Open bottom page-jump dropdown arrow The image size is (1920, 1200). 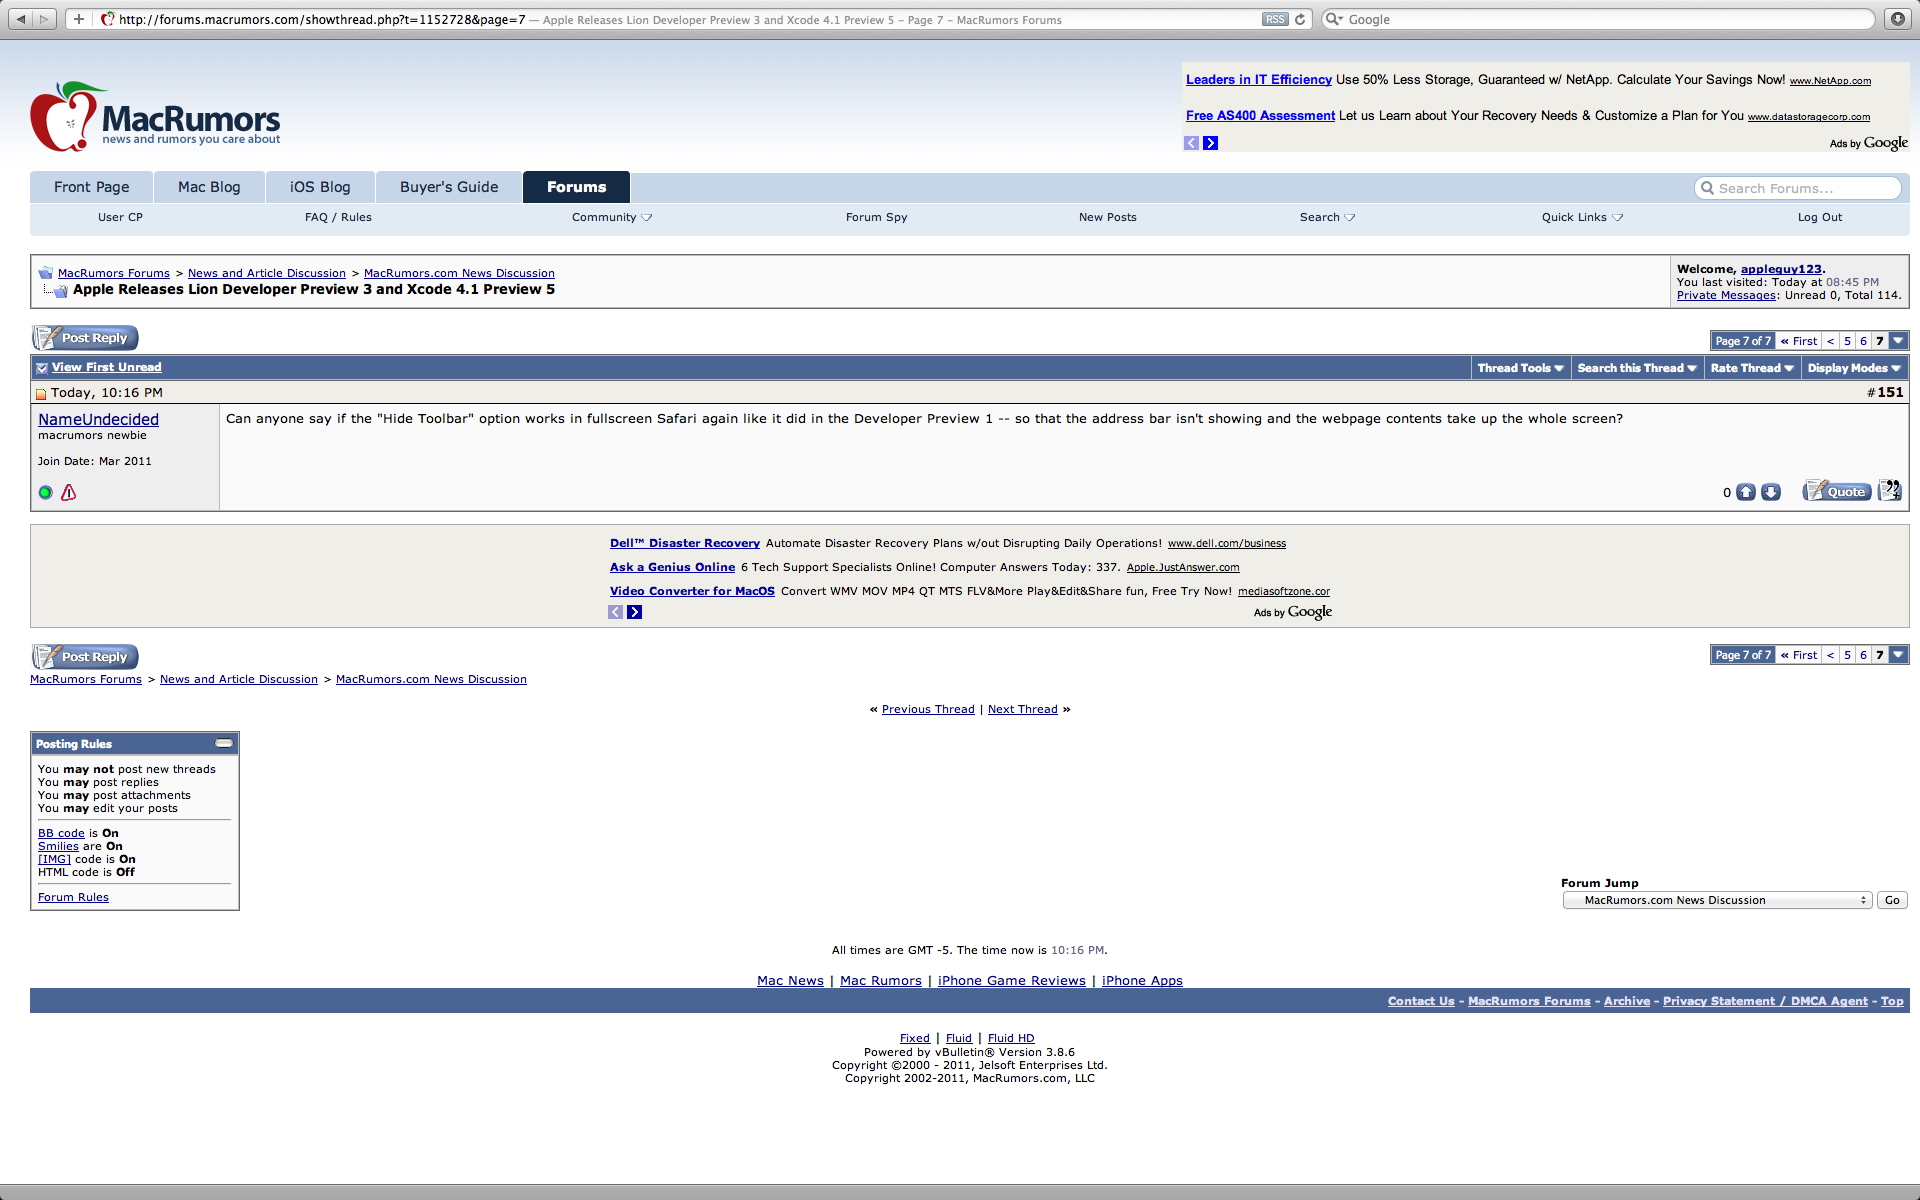pos(1898,655)
